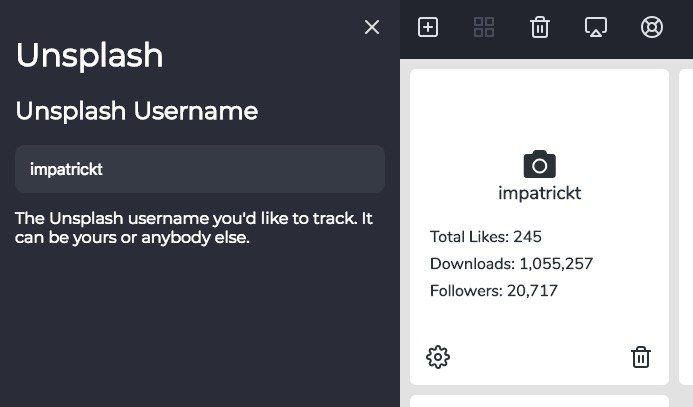
Task: Click the Unsplash Username label
Action: (137, 110)
